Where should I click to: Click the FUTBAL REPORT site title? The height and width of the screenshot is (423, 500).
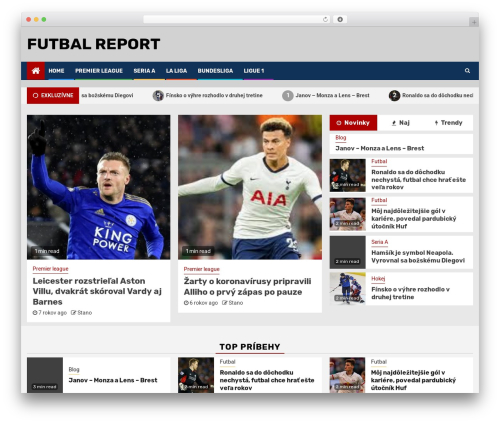pyautogui.click(x=94, y=44)
